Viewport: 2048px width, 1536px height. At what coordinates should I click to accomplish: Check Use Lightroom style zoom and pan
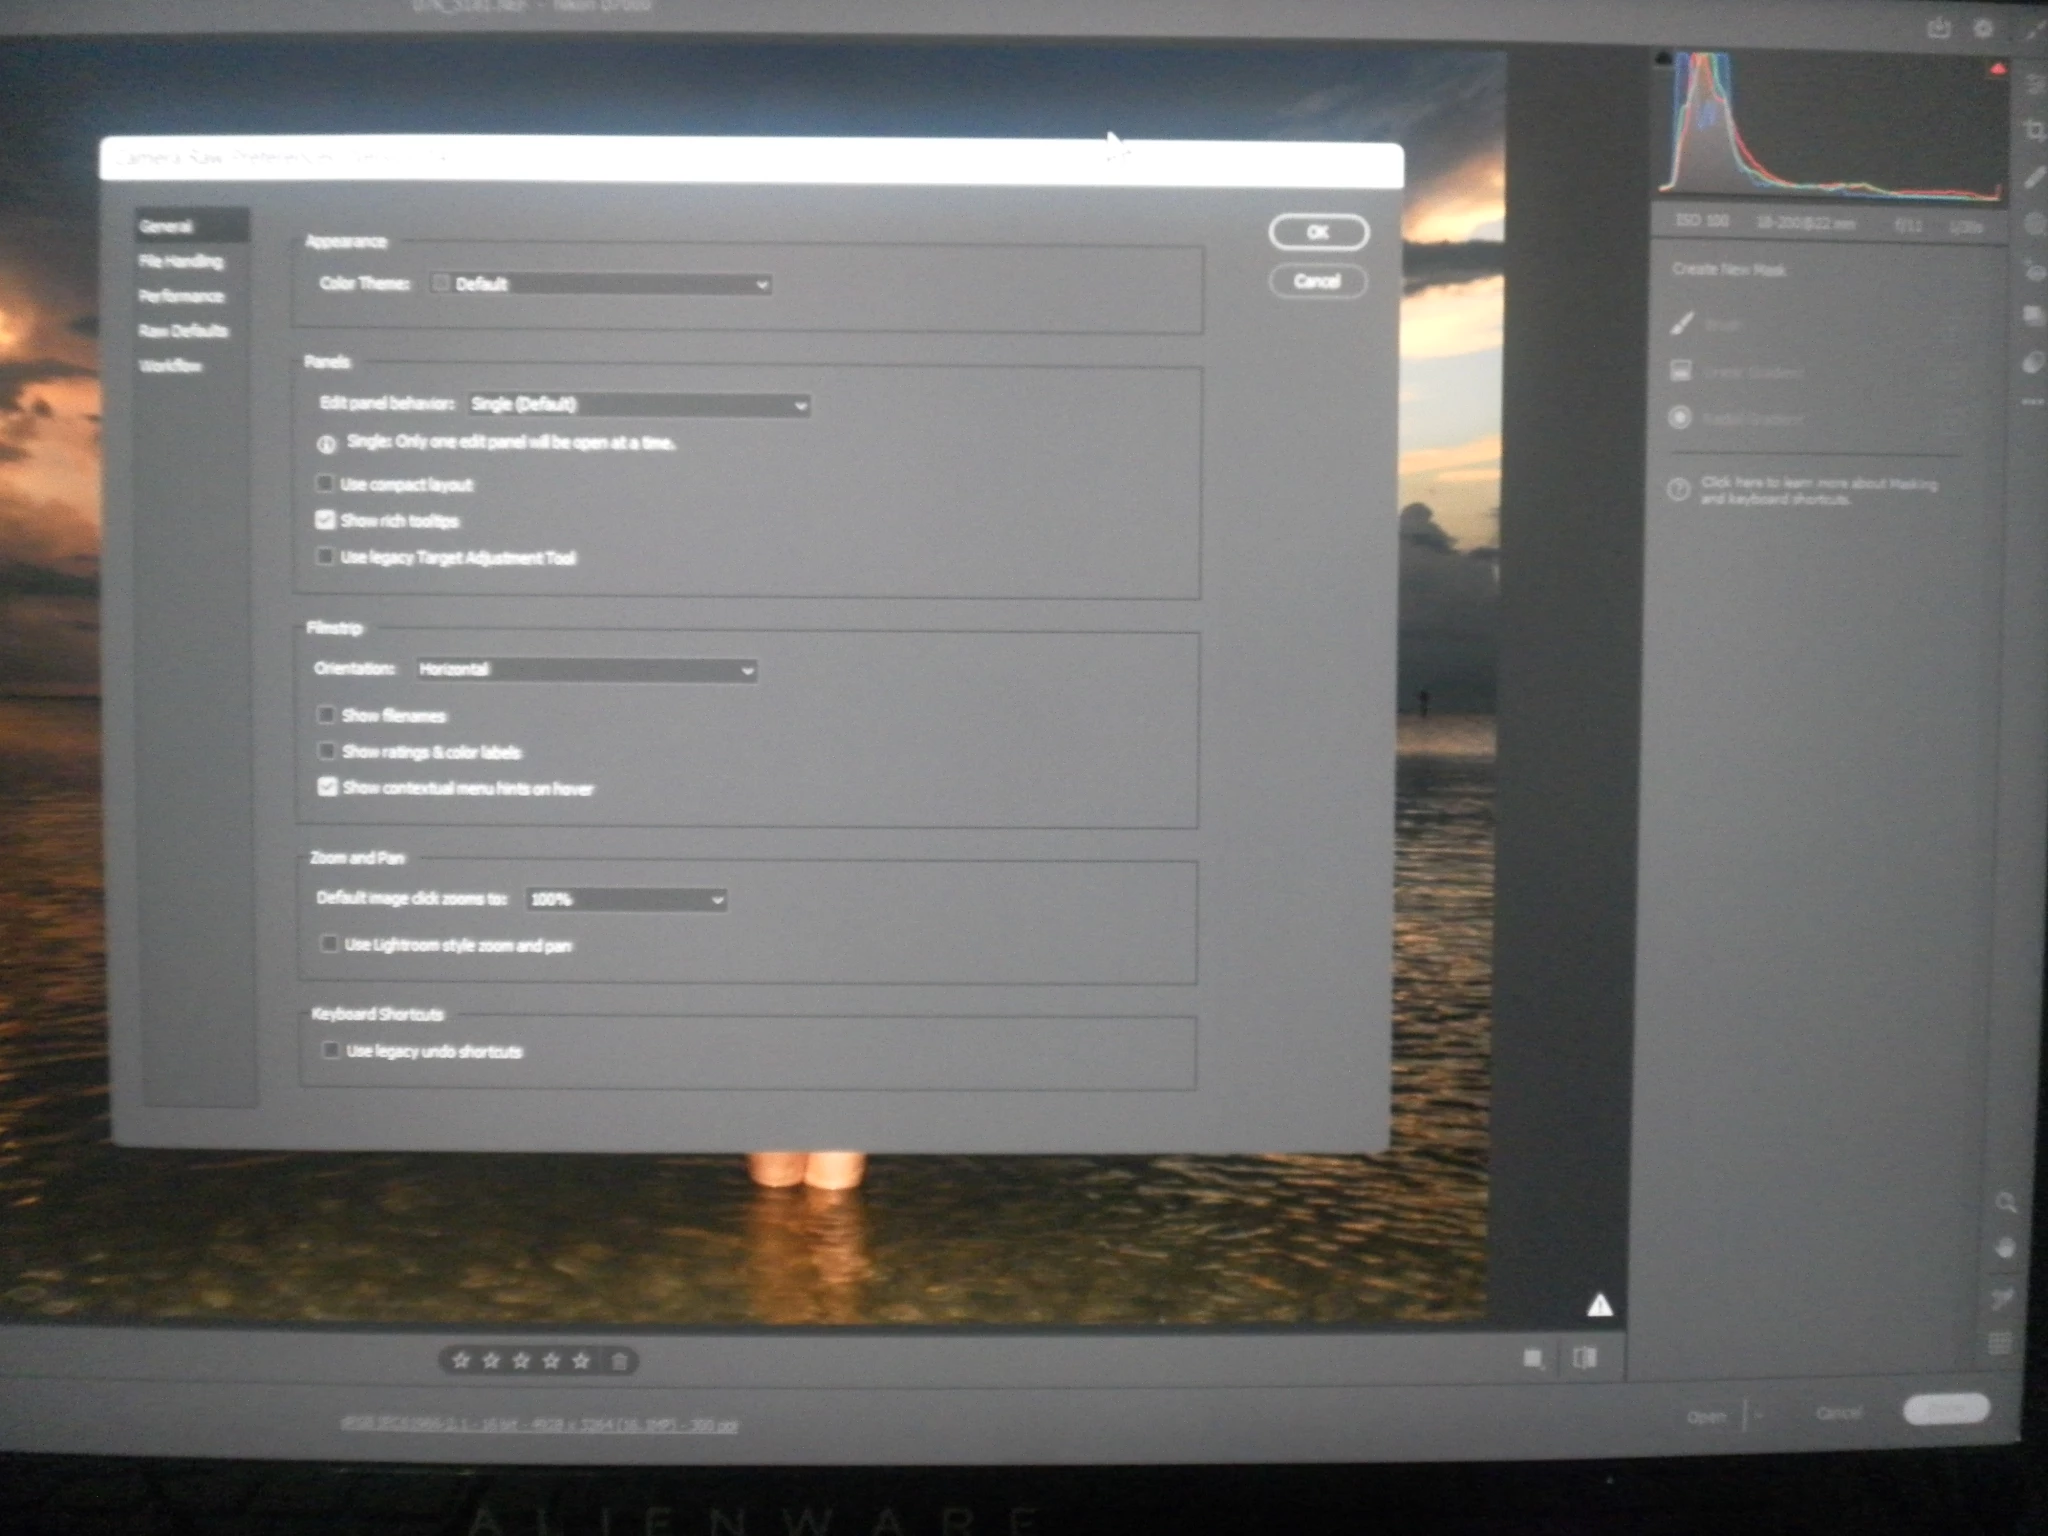tap(329, 944)
